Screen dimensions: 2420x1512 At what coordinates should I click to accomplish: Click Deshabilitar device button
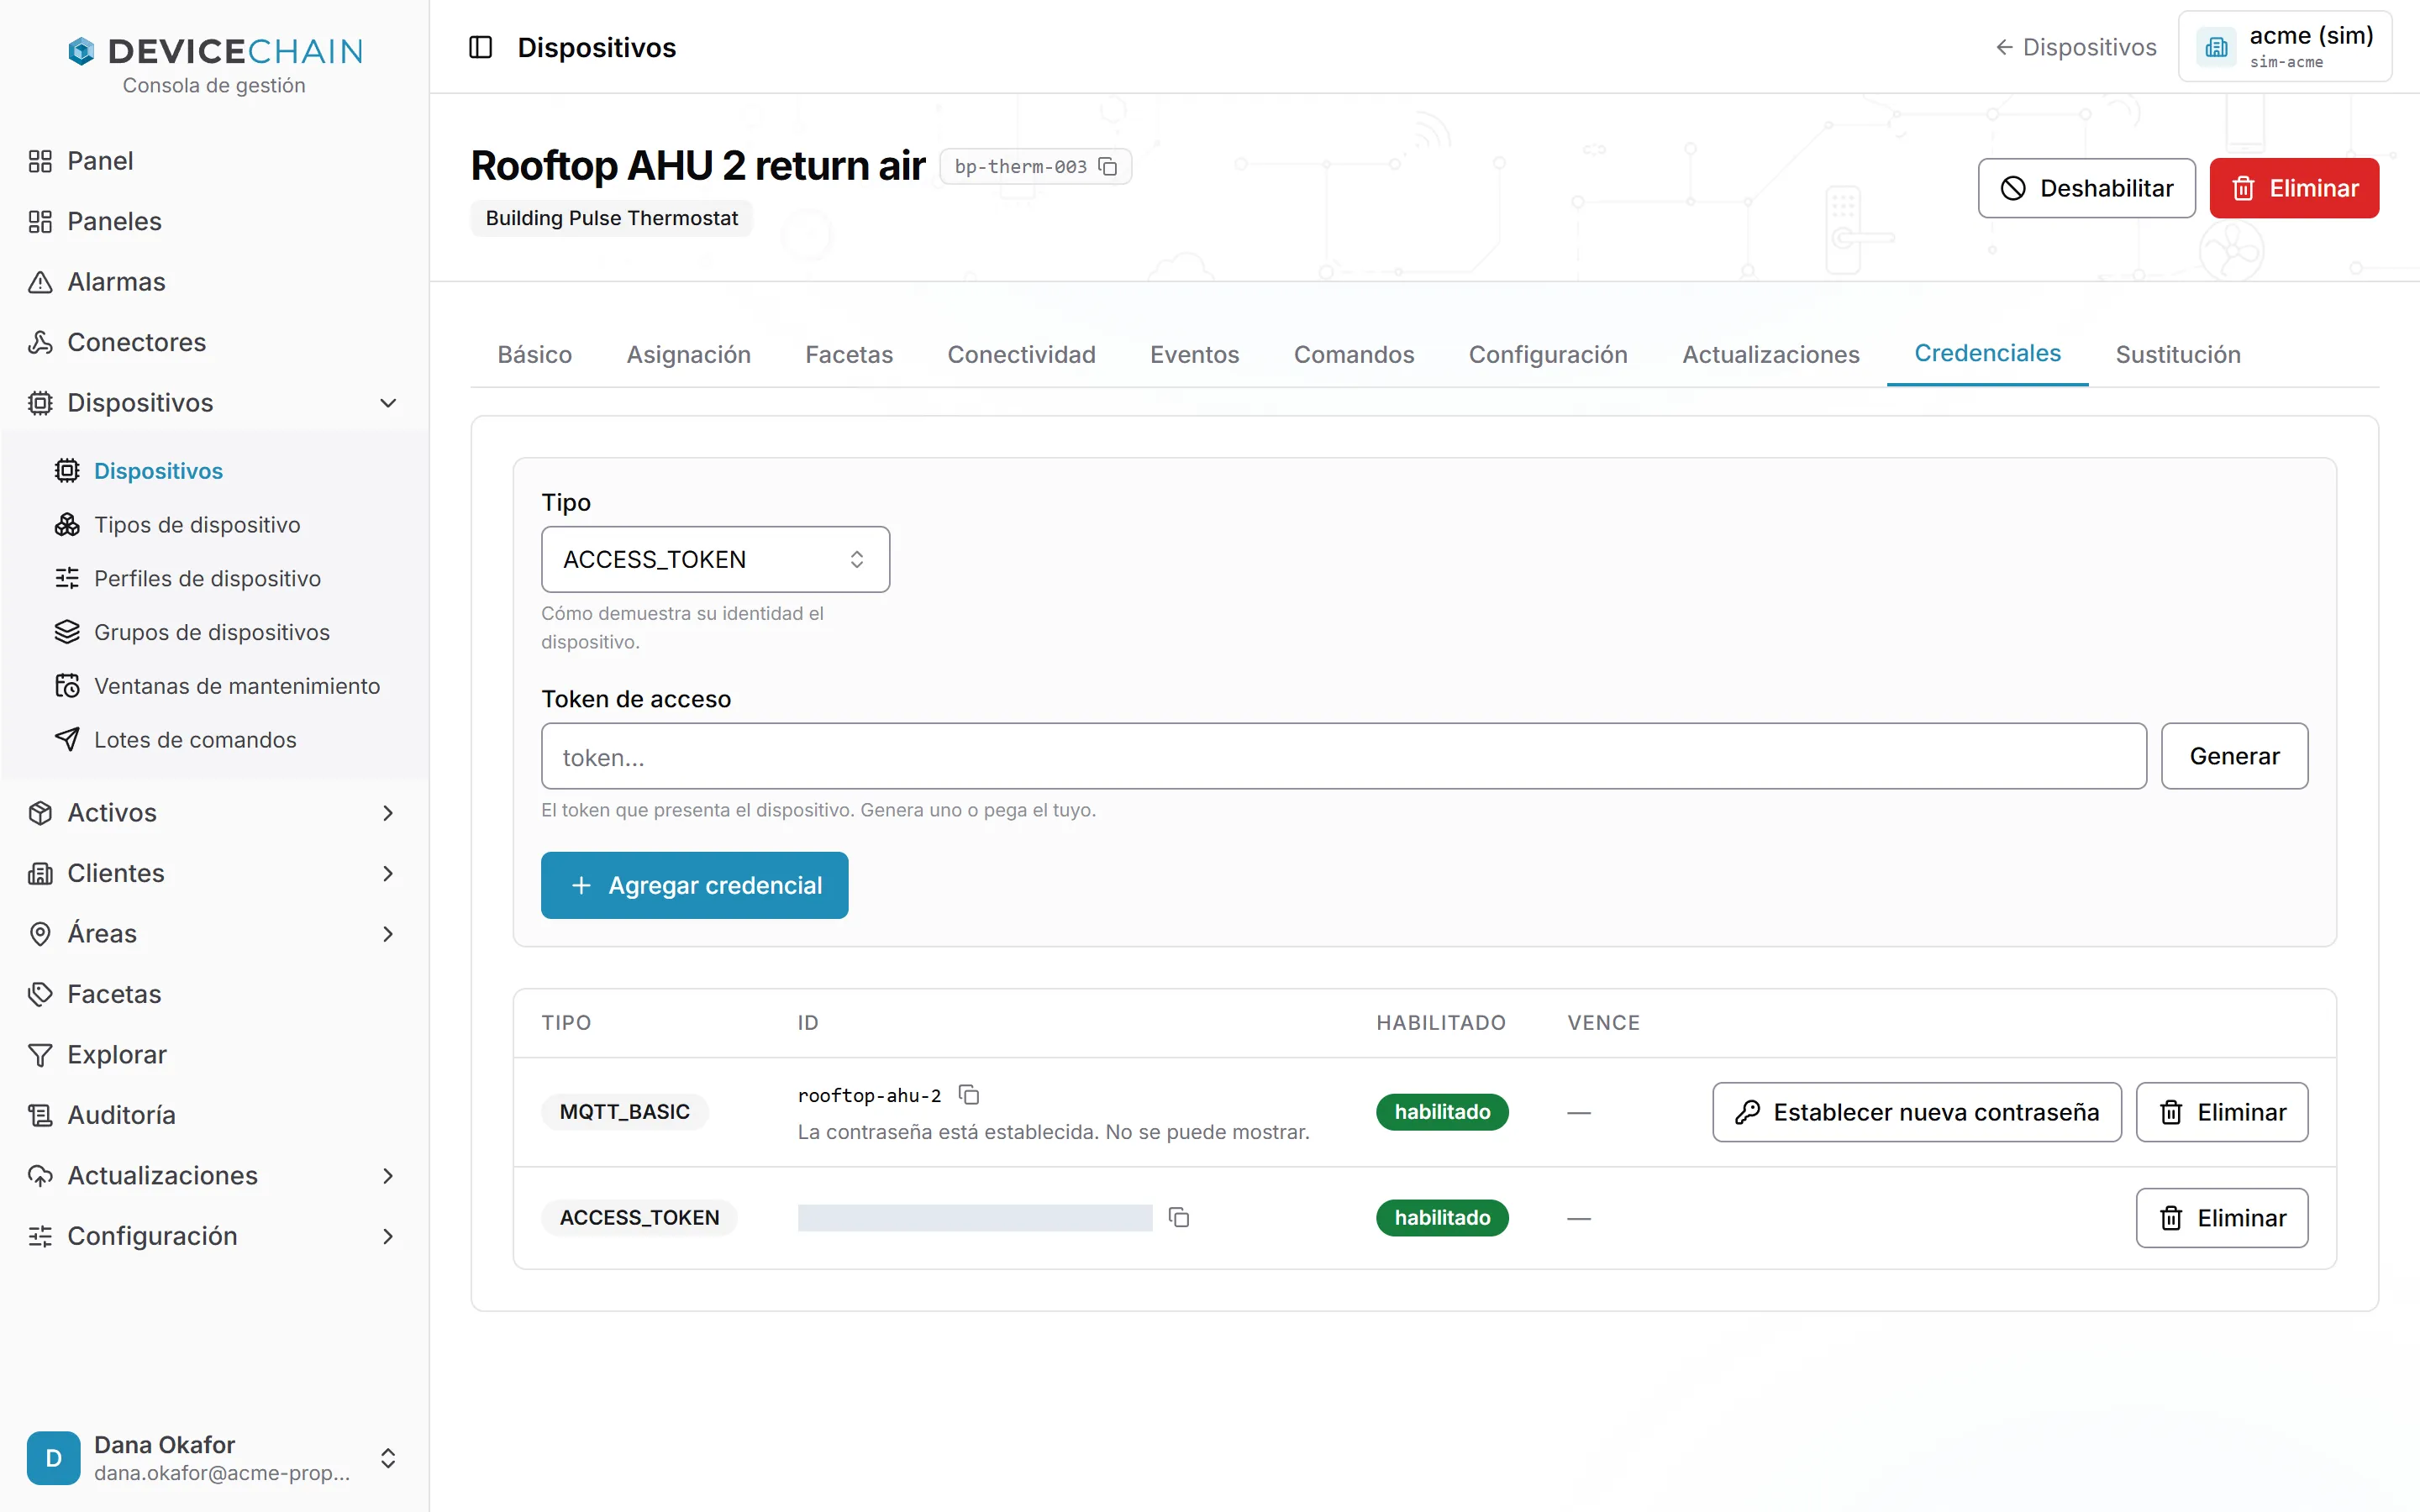point(2086,188)
